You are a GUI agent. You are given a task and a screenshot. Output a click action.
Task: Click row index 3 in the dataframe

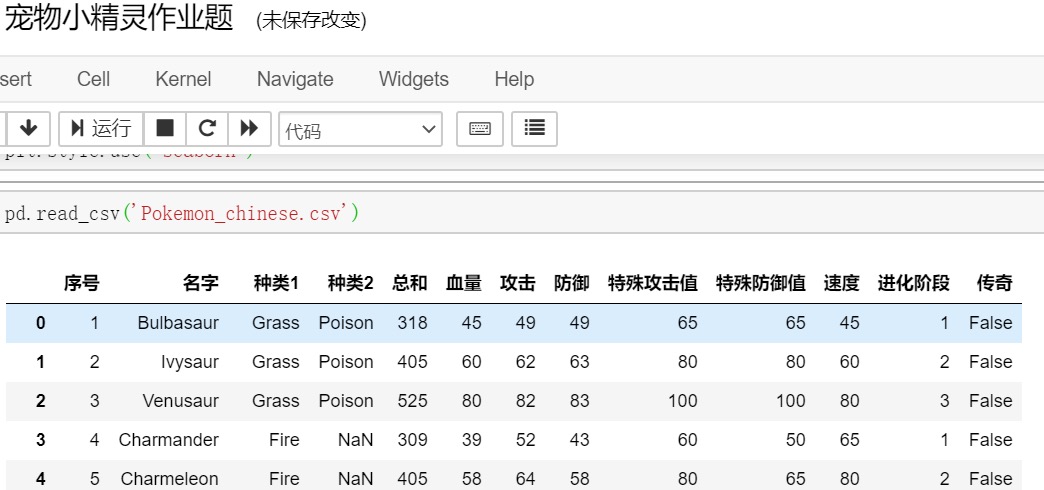pyautogui.click(x=41, y=440)
